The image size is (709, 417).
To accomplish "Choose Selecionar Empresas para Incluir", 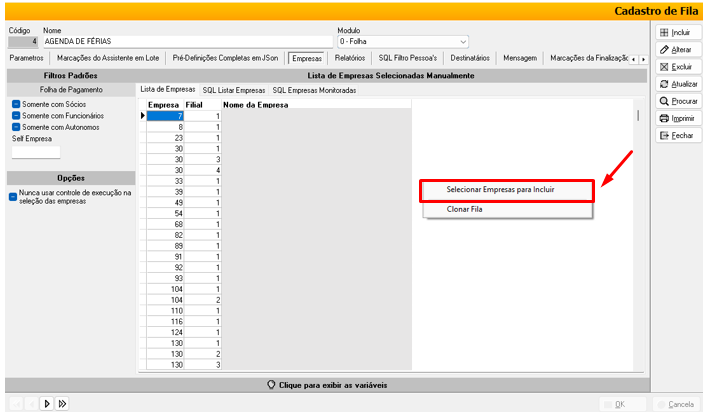I will [500, 189].
